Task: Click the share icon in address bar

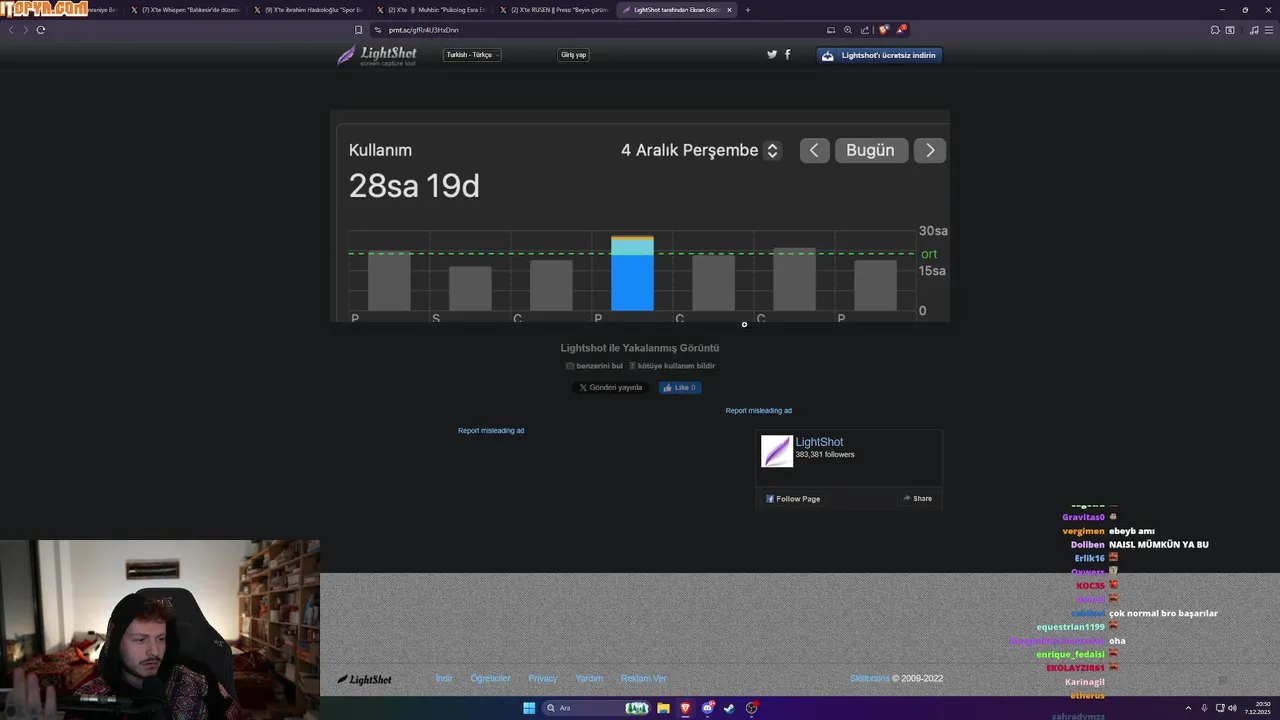Action: [x=864, y=30]
